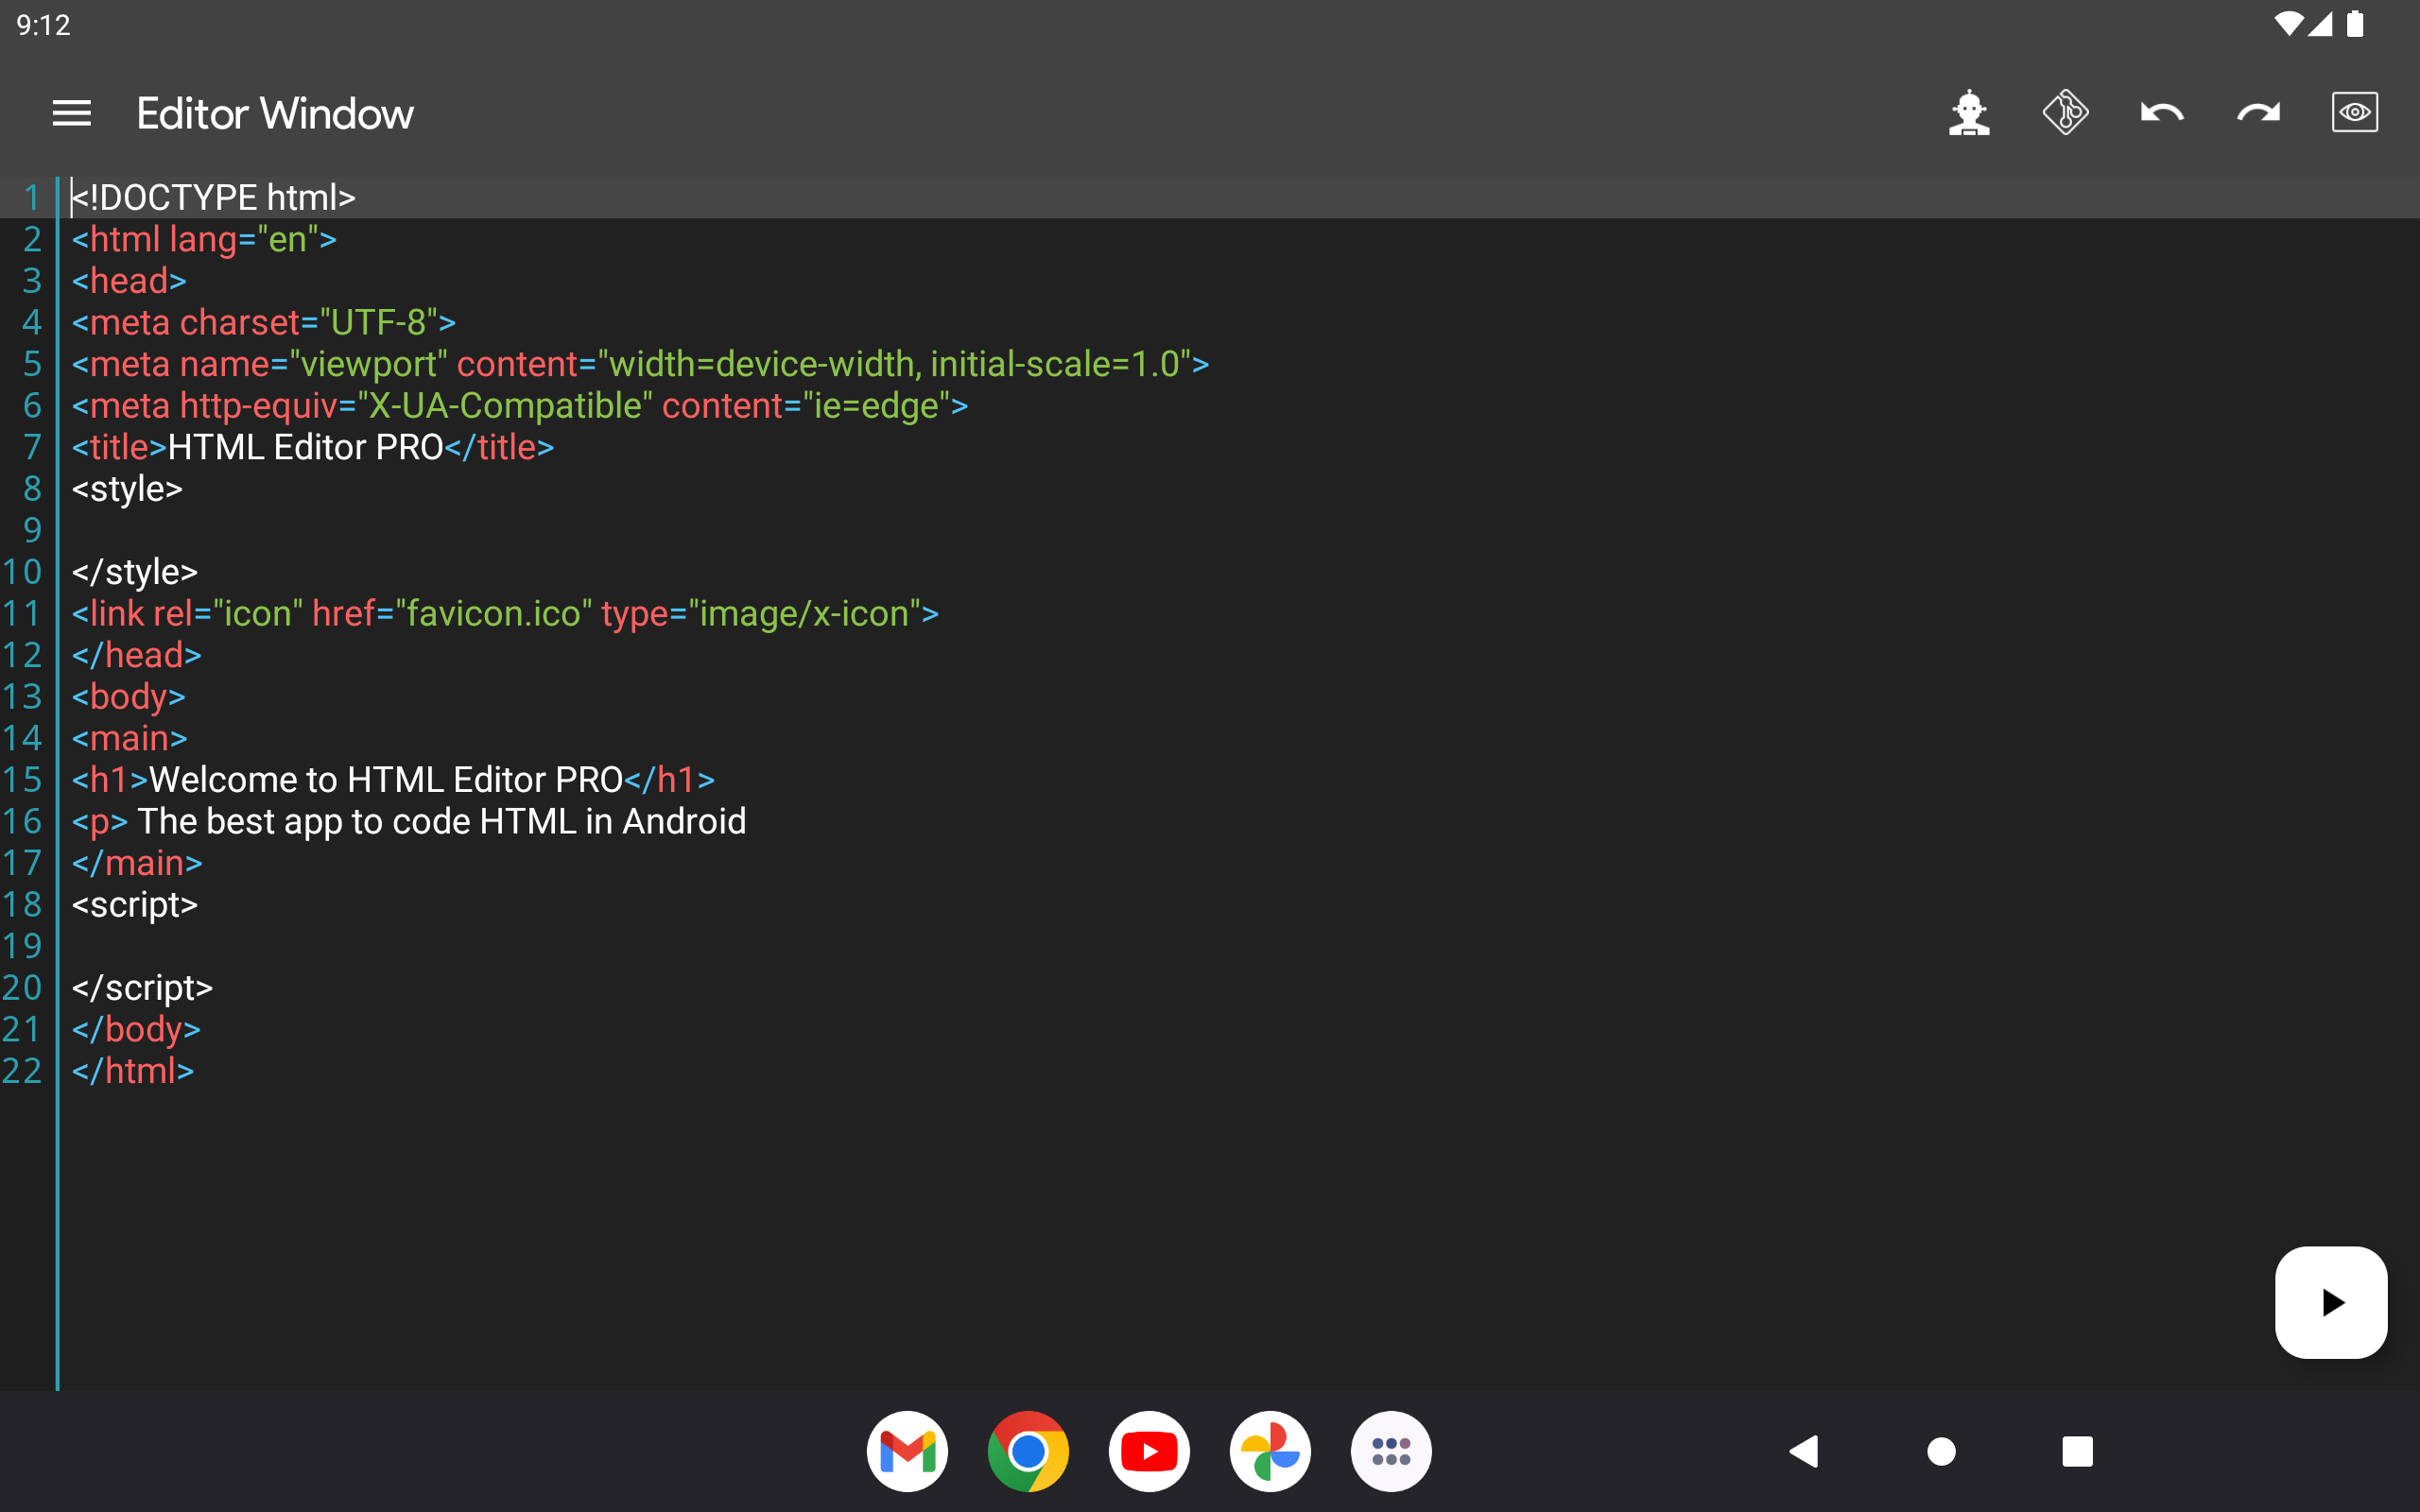
Task: Run code with the play button
Action: (2330, 1302)
